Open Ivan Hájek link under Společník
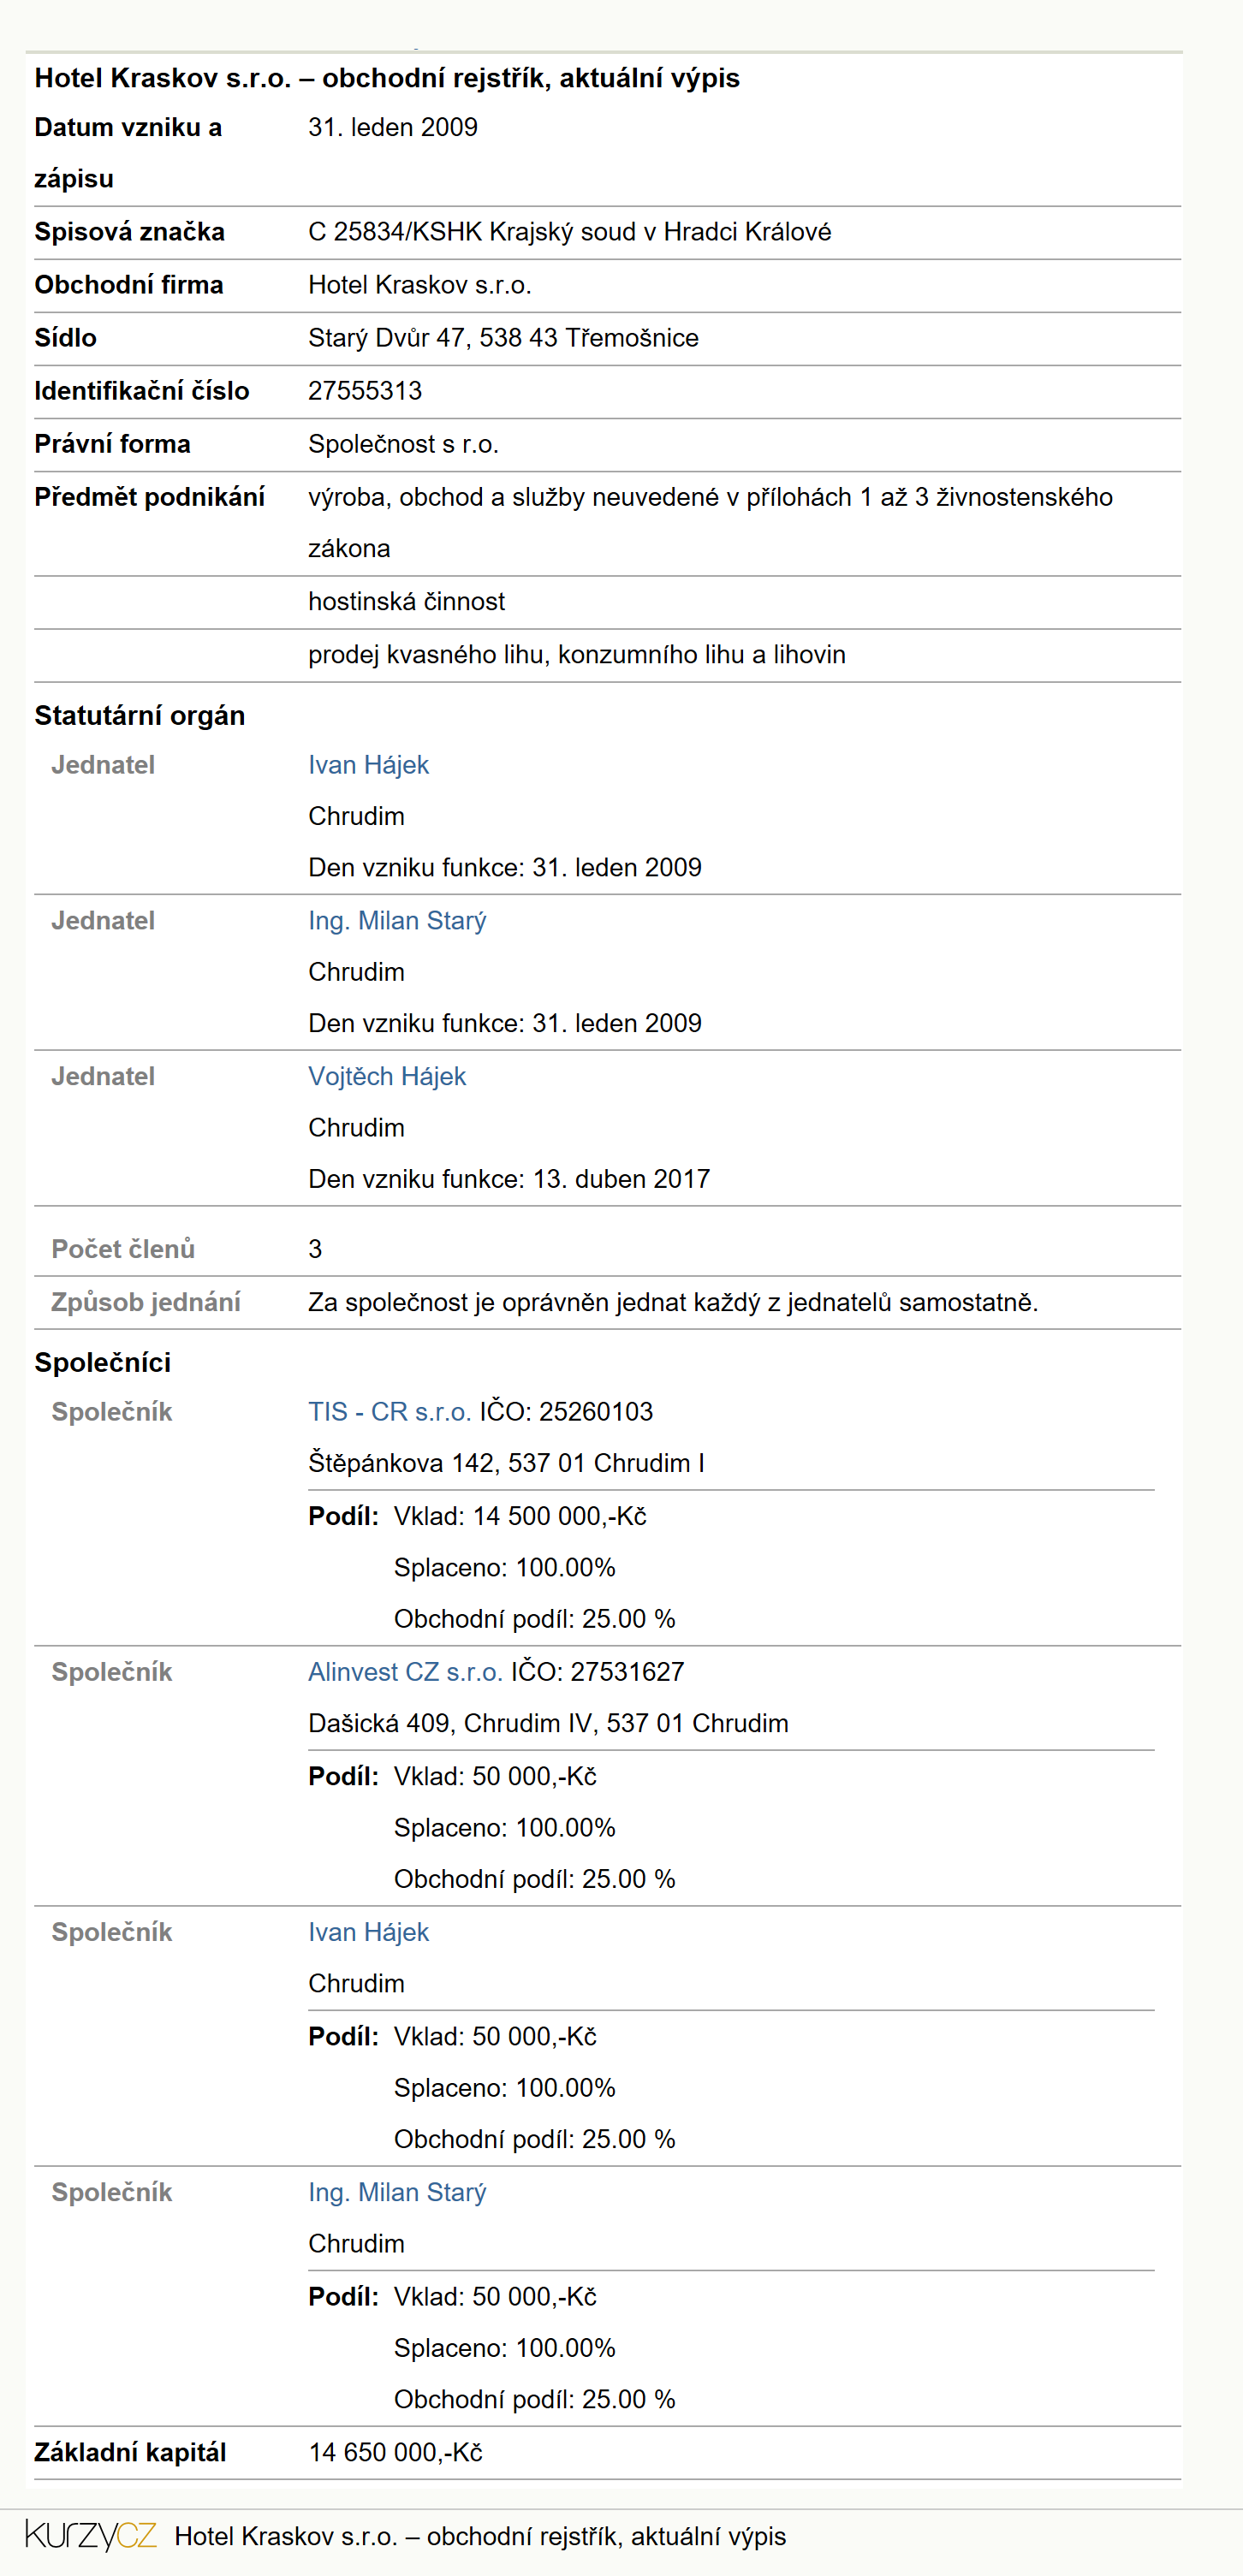This screenshot has width=1243, height=2576. tap(368, 1932)
